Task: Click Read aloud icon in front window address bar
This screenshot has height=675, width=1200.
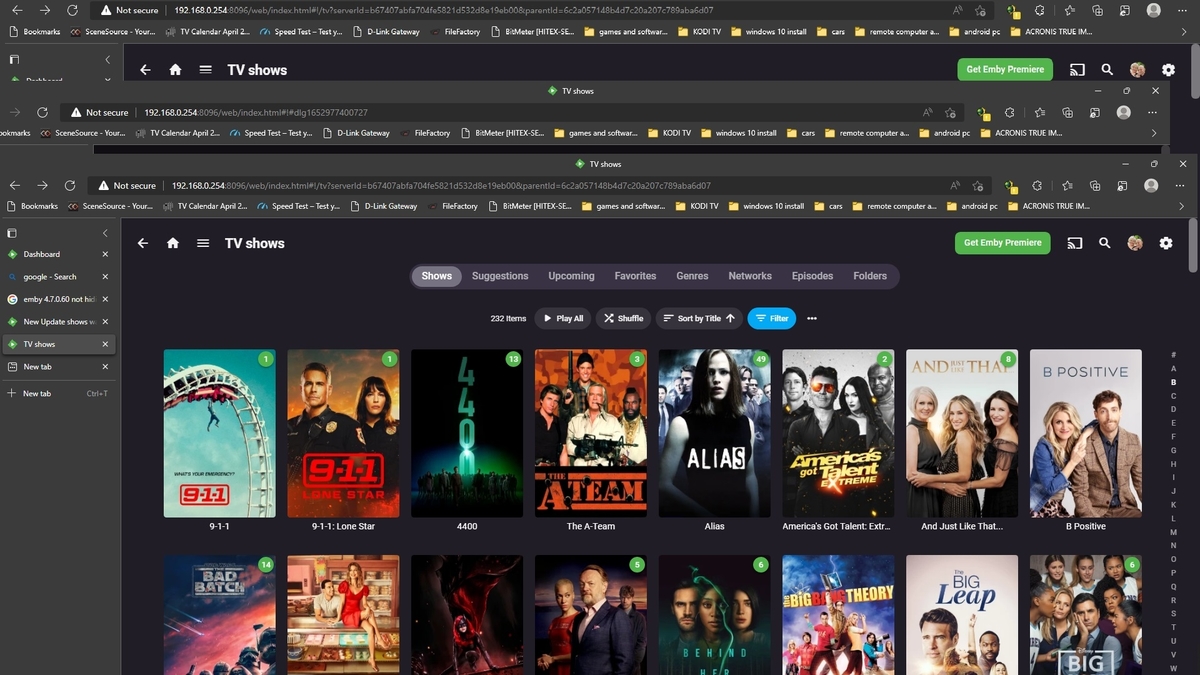Action: click(955, 185)
